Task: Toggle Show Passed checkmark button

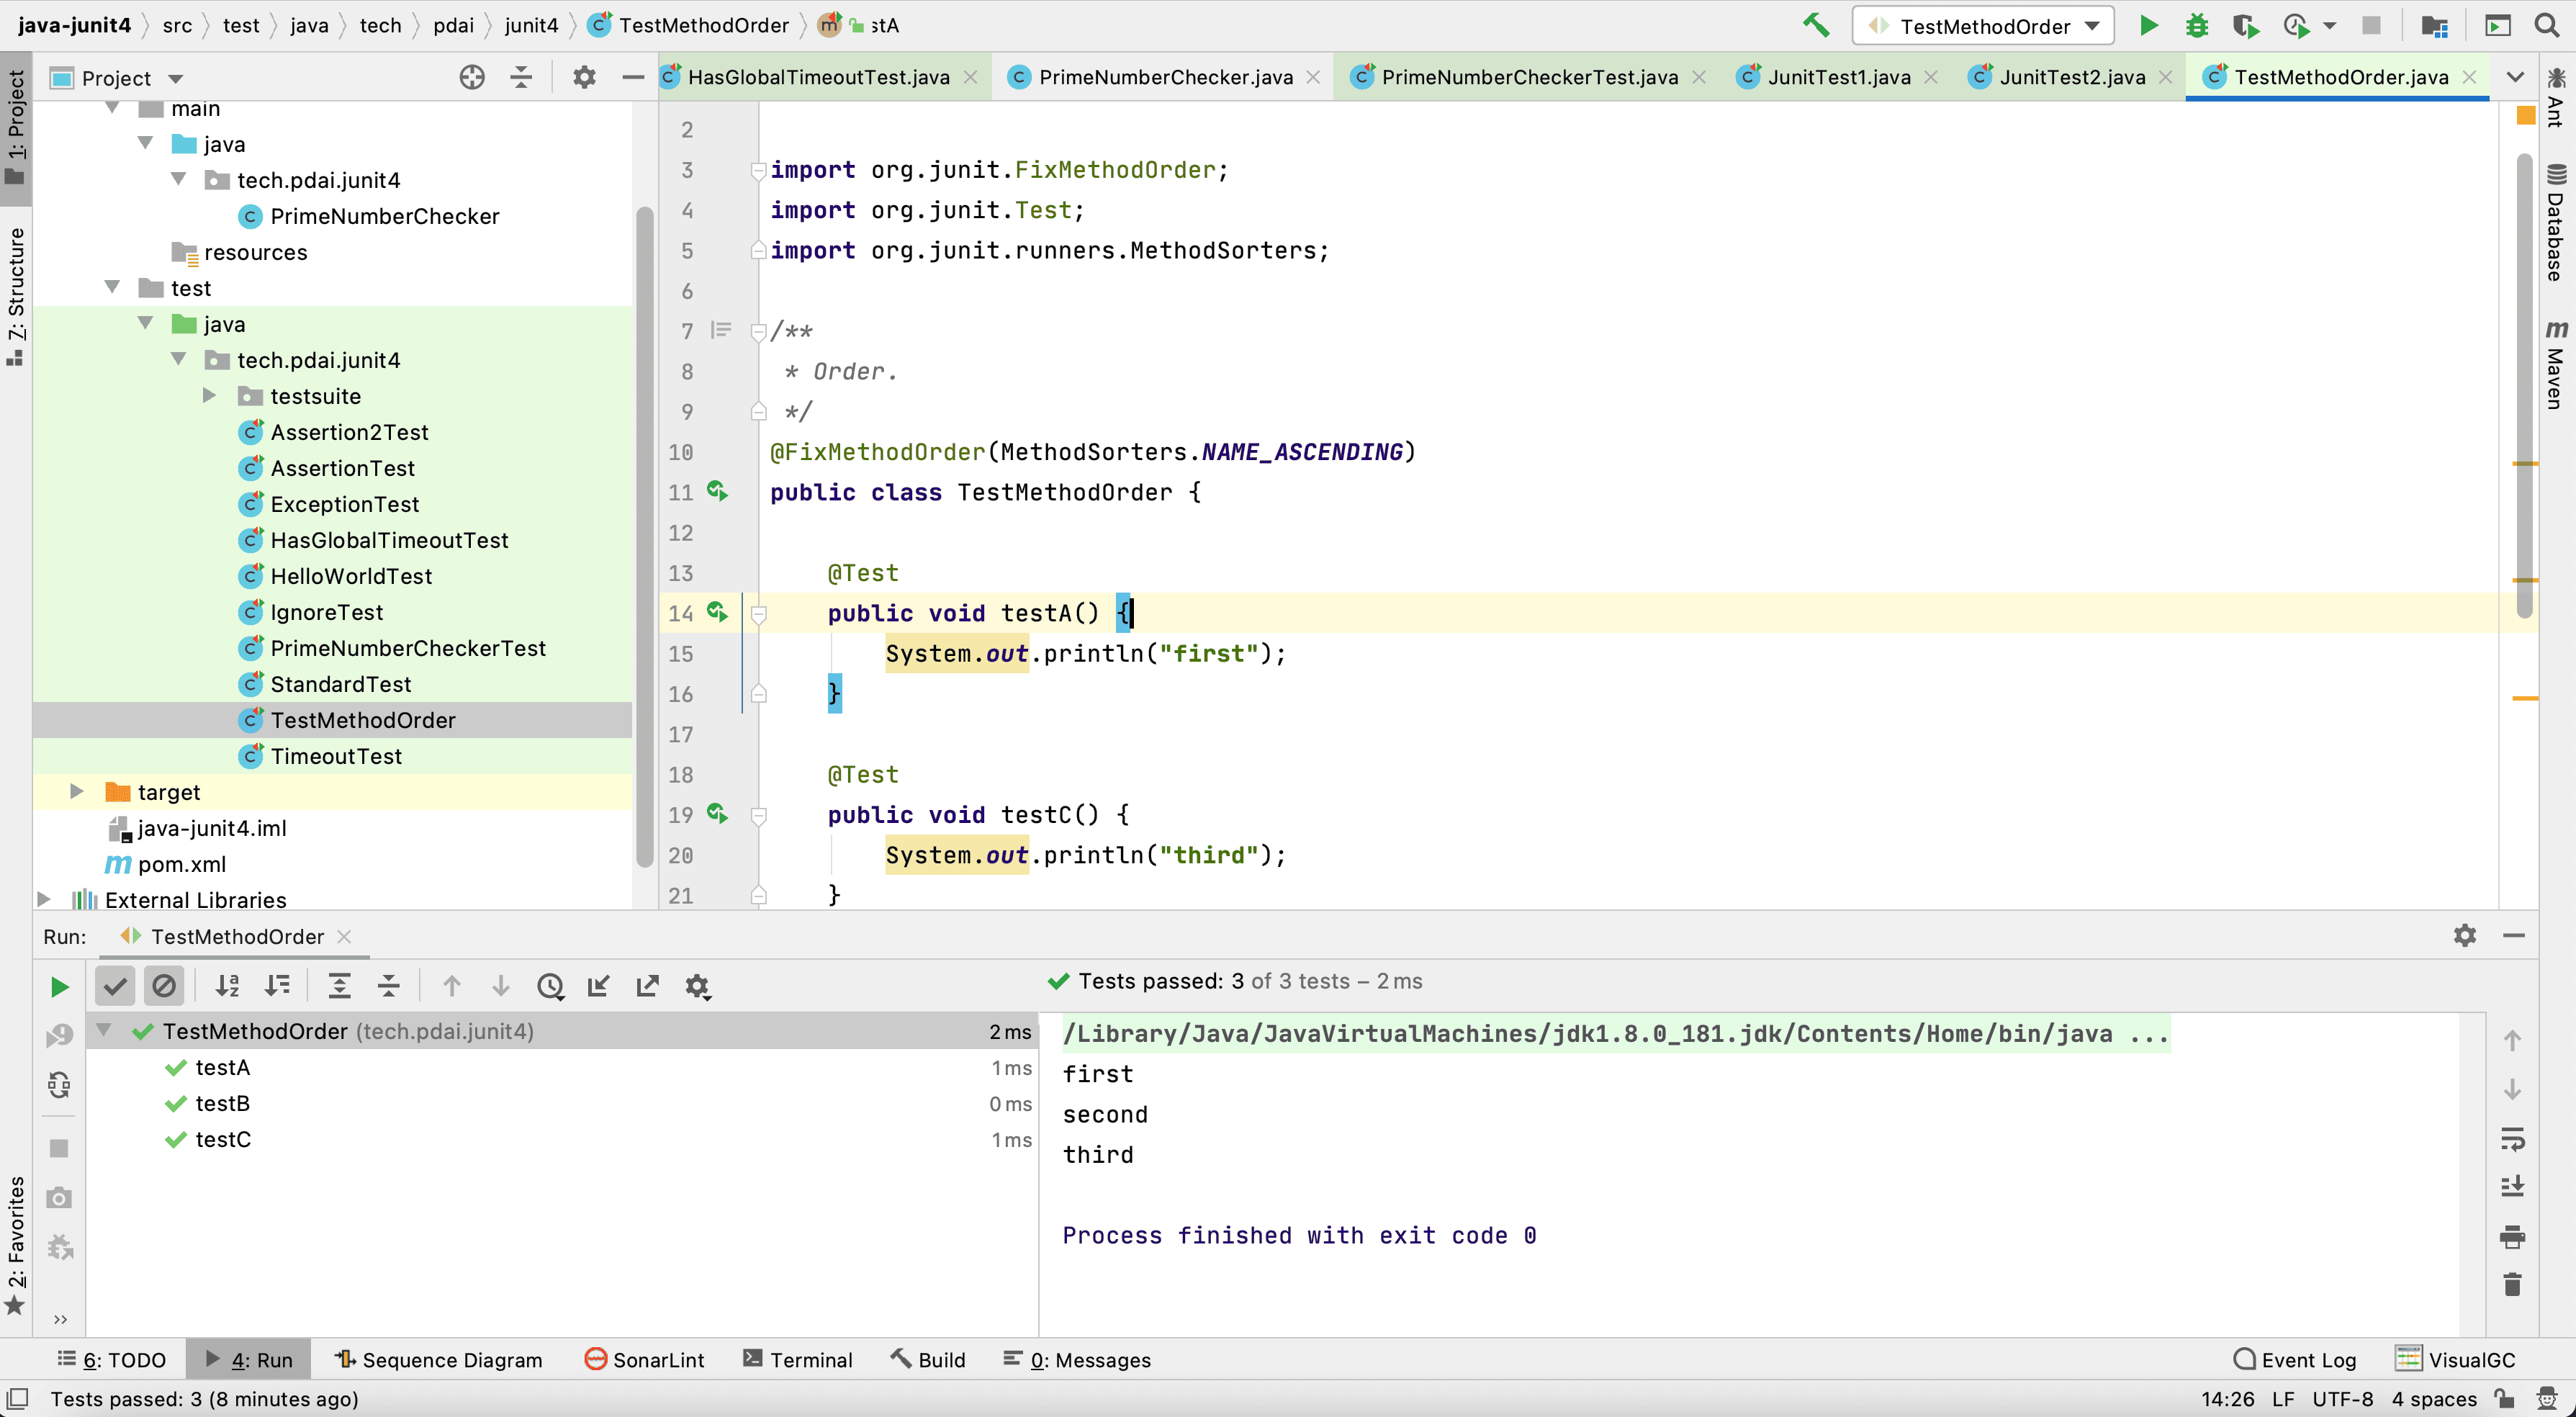Action: pos(115,986)
